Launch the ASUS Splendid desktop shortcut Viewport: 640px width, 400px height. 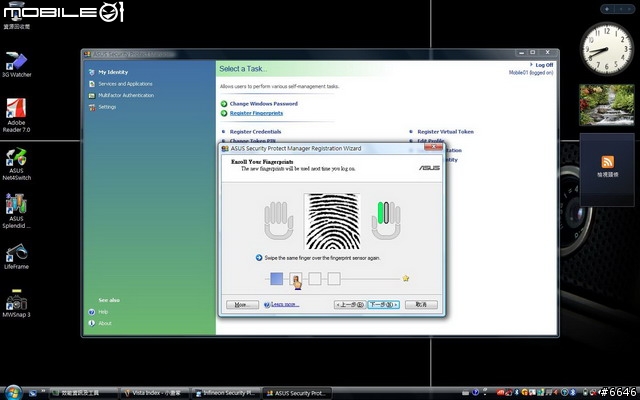tap(16, 211)
